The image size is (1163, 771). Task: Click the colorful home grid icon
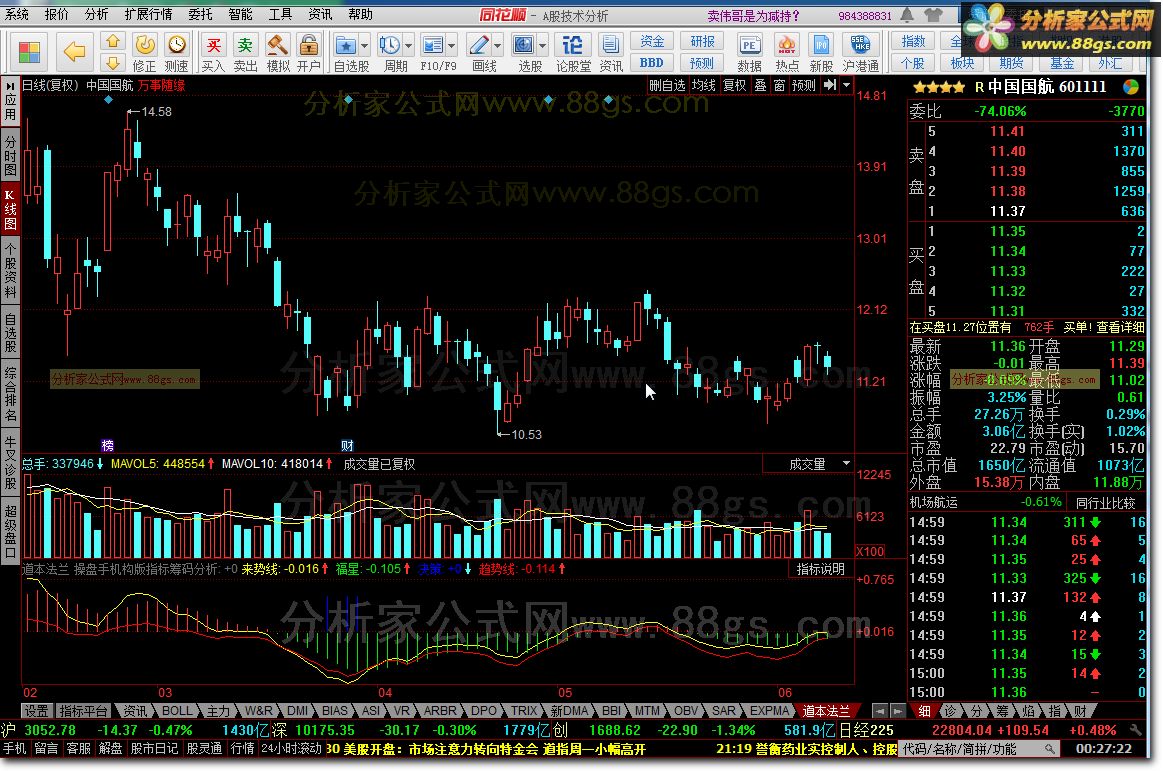[29, 52]
